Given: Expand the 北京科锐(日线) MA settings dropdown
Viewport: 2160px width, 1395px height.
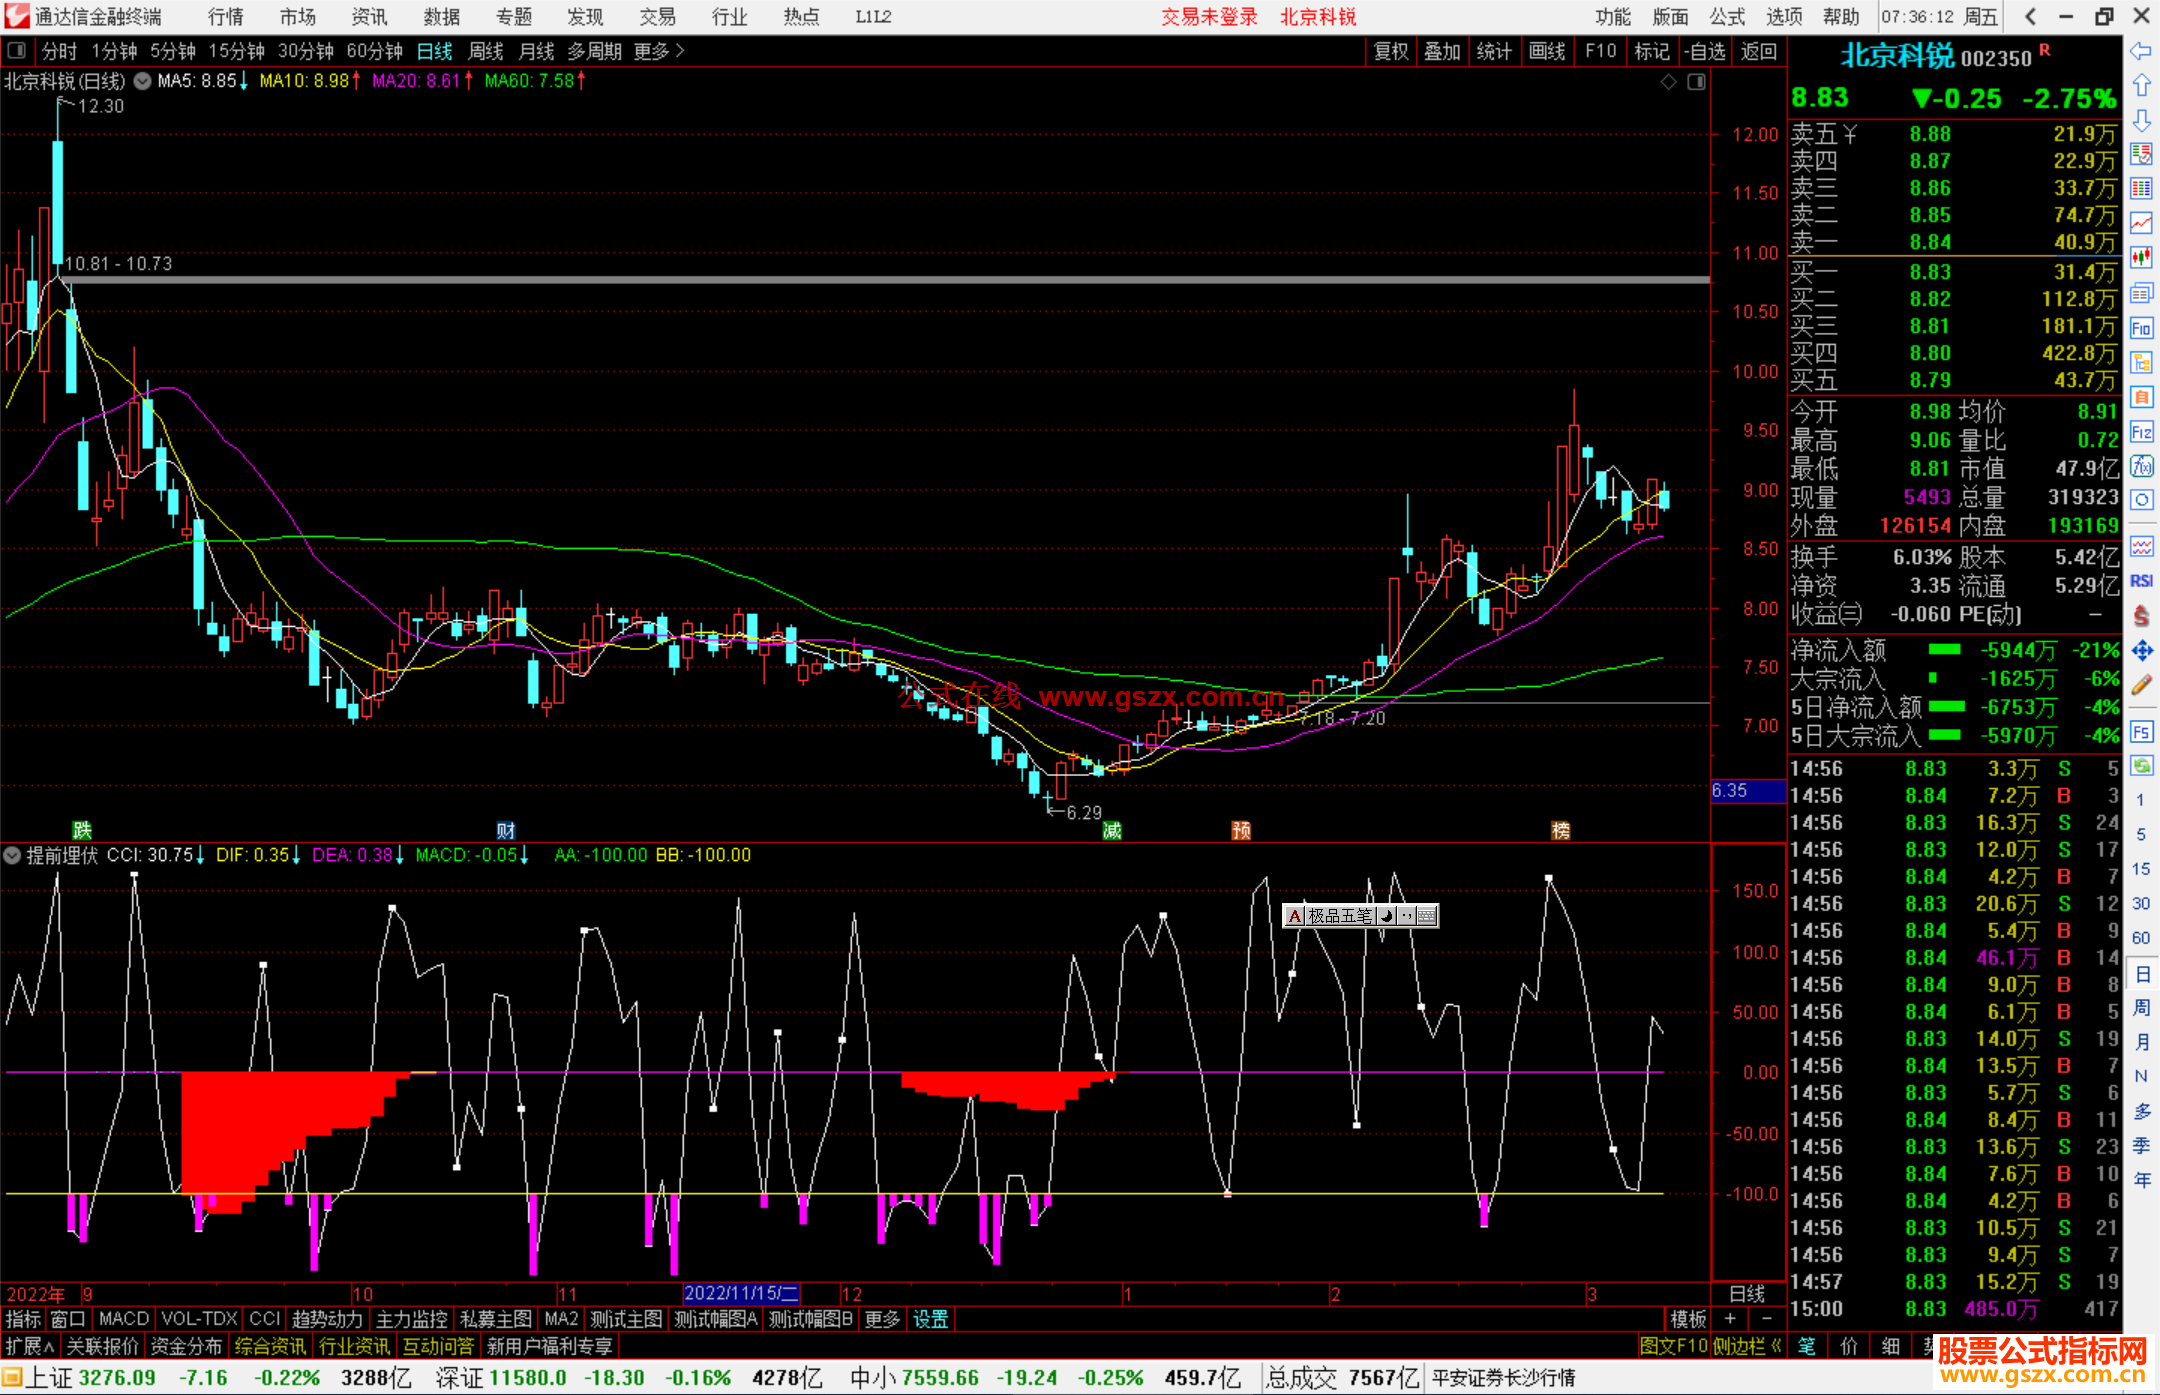Looking at the screenshot, I should point(143,81).
